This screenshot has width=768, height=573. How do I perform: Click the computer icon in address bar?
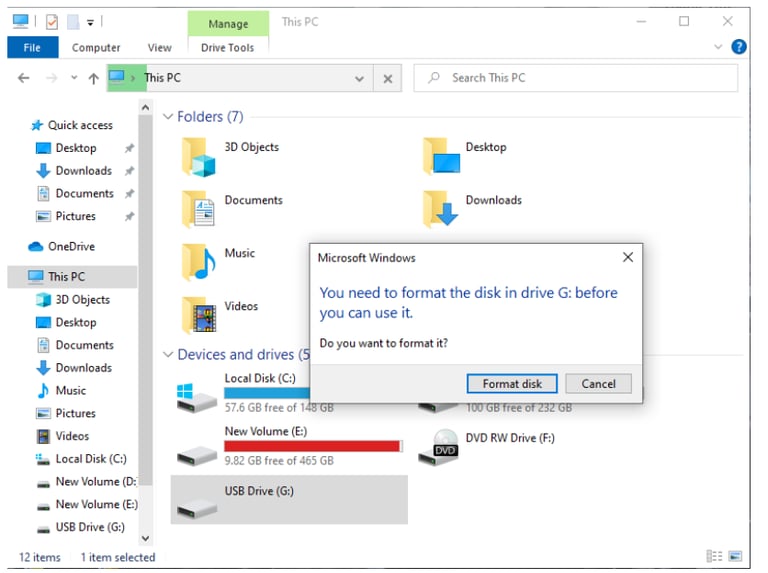[x=117, y=77]
